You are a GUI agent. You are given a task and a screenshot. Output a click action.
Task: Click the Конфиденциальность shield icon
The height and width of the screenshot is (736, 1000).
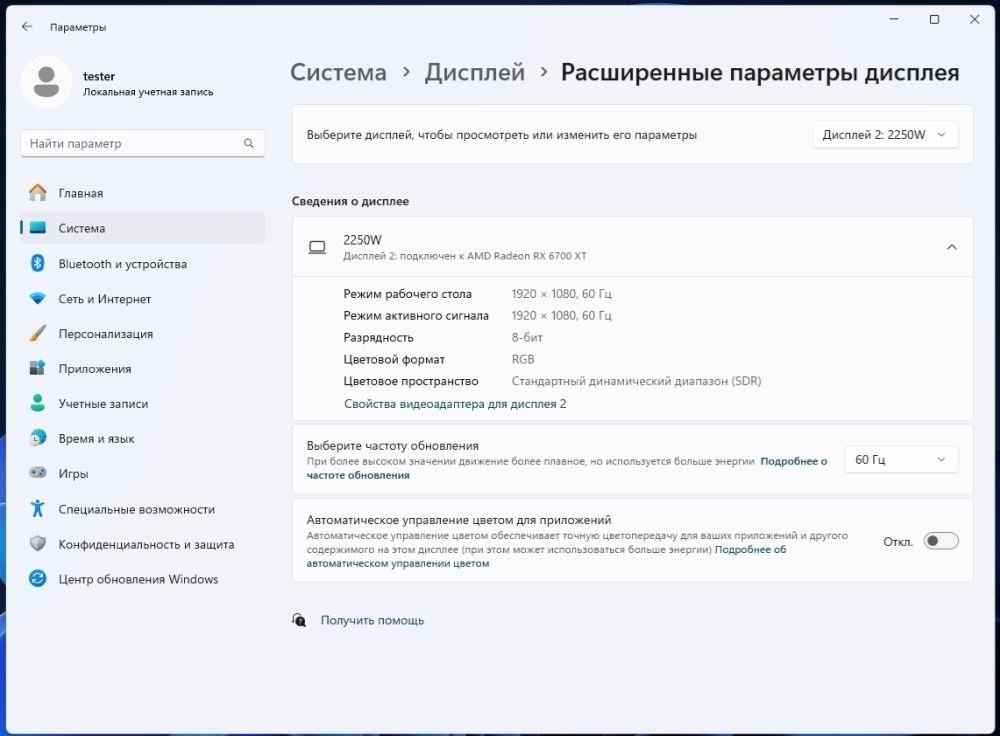tap(38, 543)
